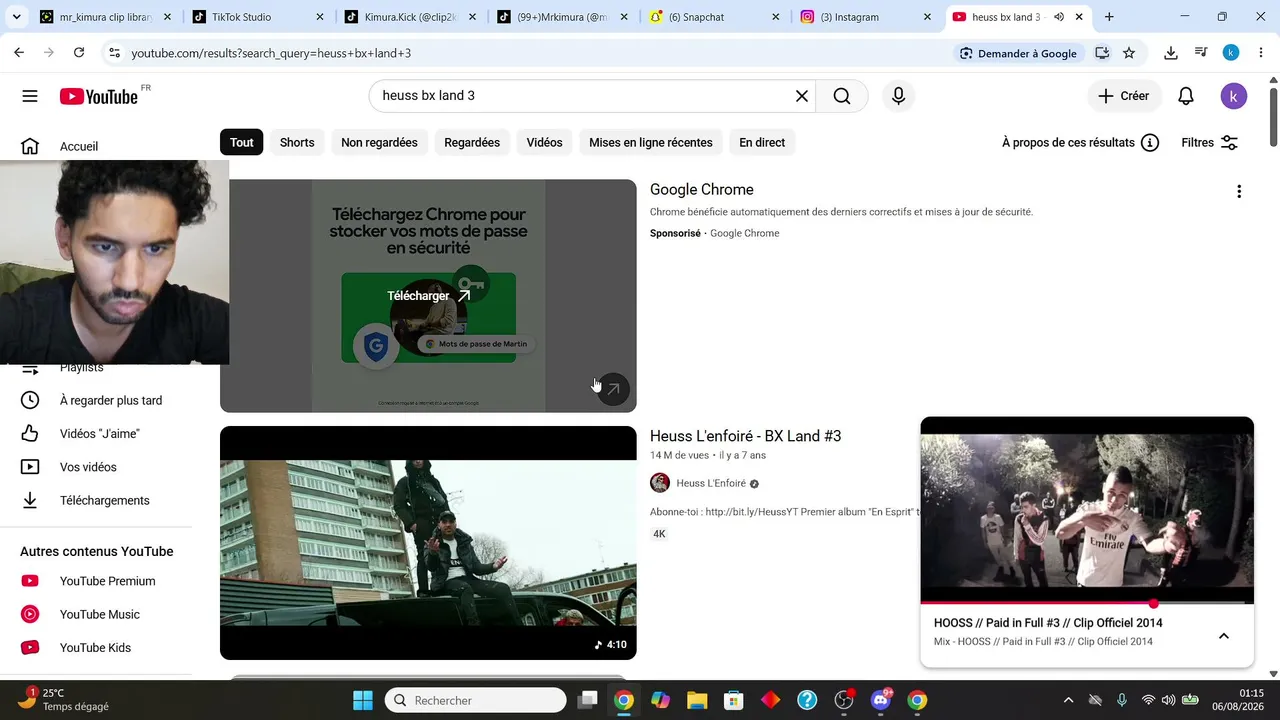The image size is (1280, 720).
Task: Open File Explorer from the taskbar
Action: 697,700
